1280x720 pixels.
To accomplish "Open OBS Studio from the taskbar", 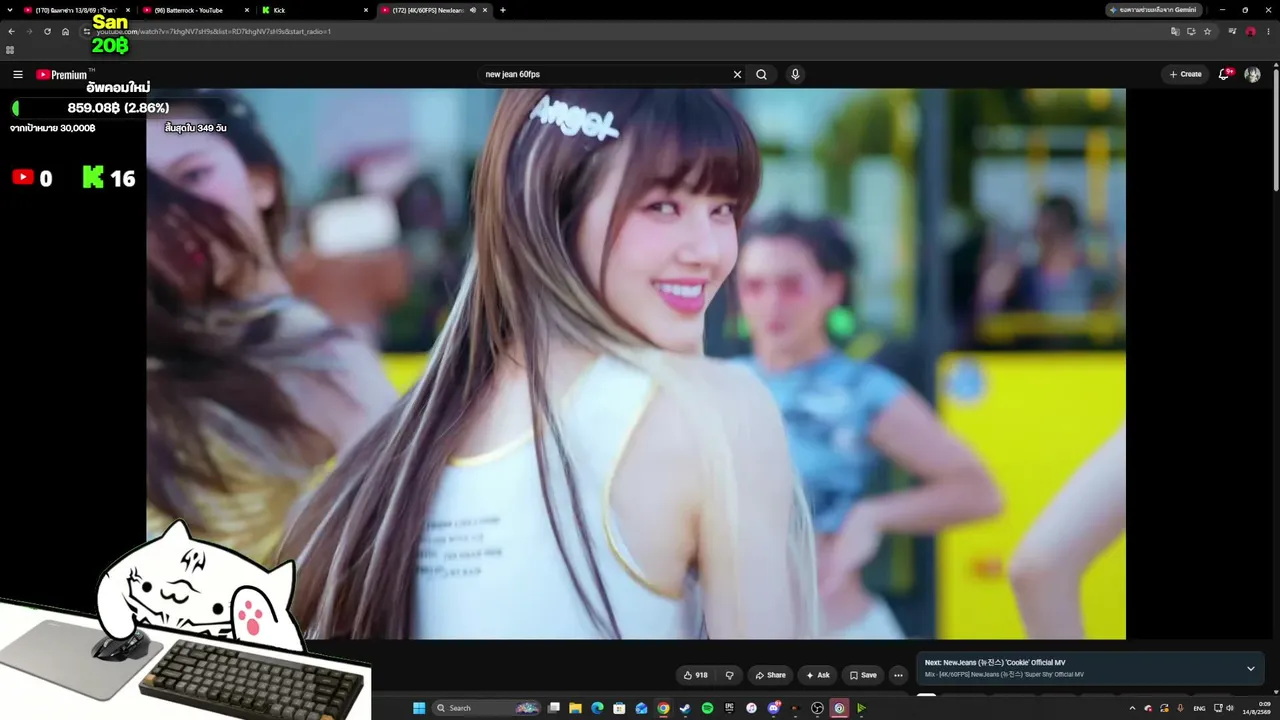I will pyautogui.click(x=817, y=708).
